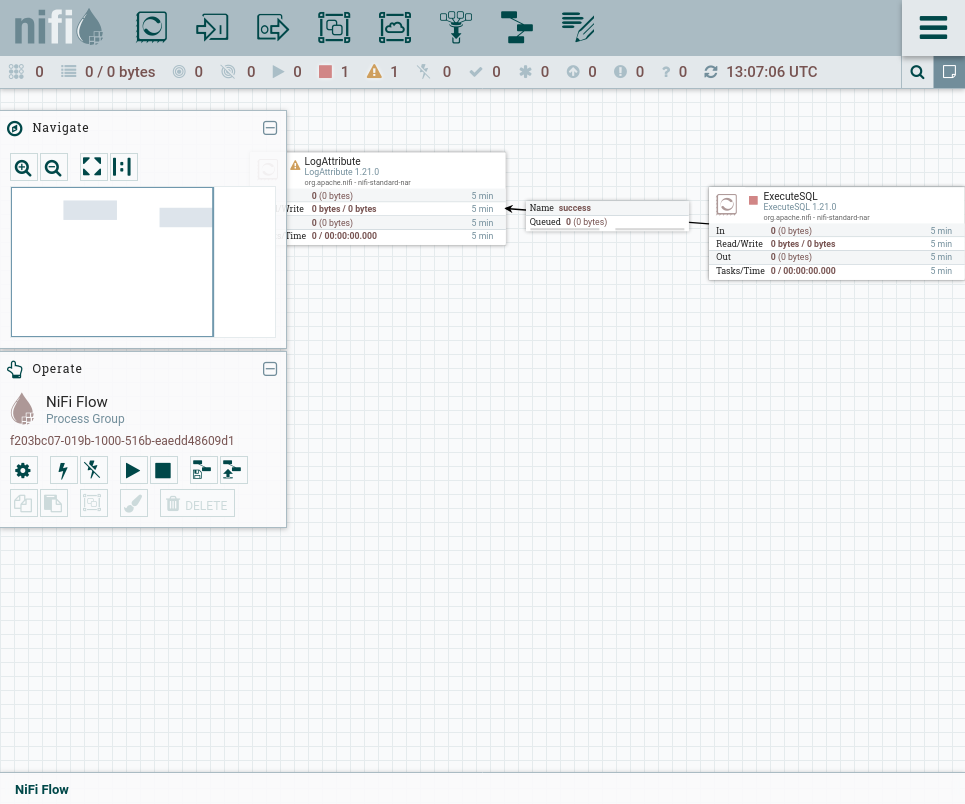This screenshot has height=804, width=965.
Task: Click ExecuteSQL Tasks/Time row
Action: (836, 271)
